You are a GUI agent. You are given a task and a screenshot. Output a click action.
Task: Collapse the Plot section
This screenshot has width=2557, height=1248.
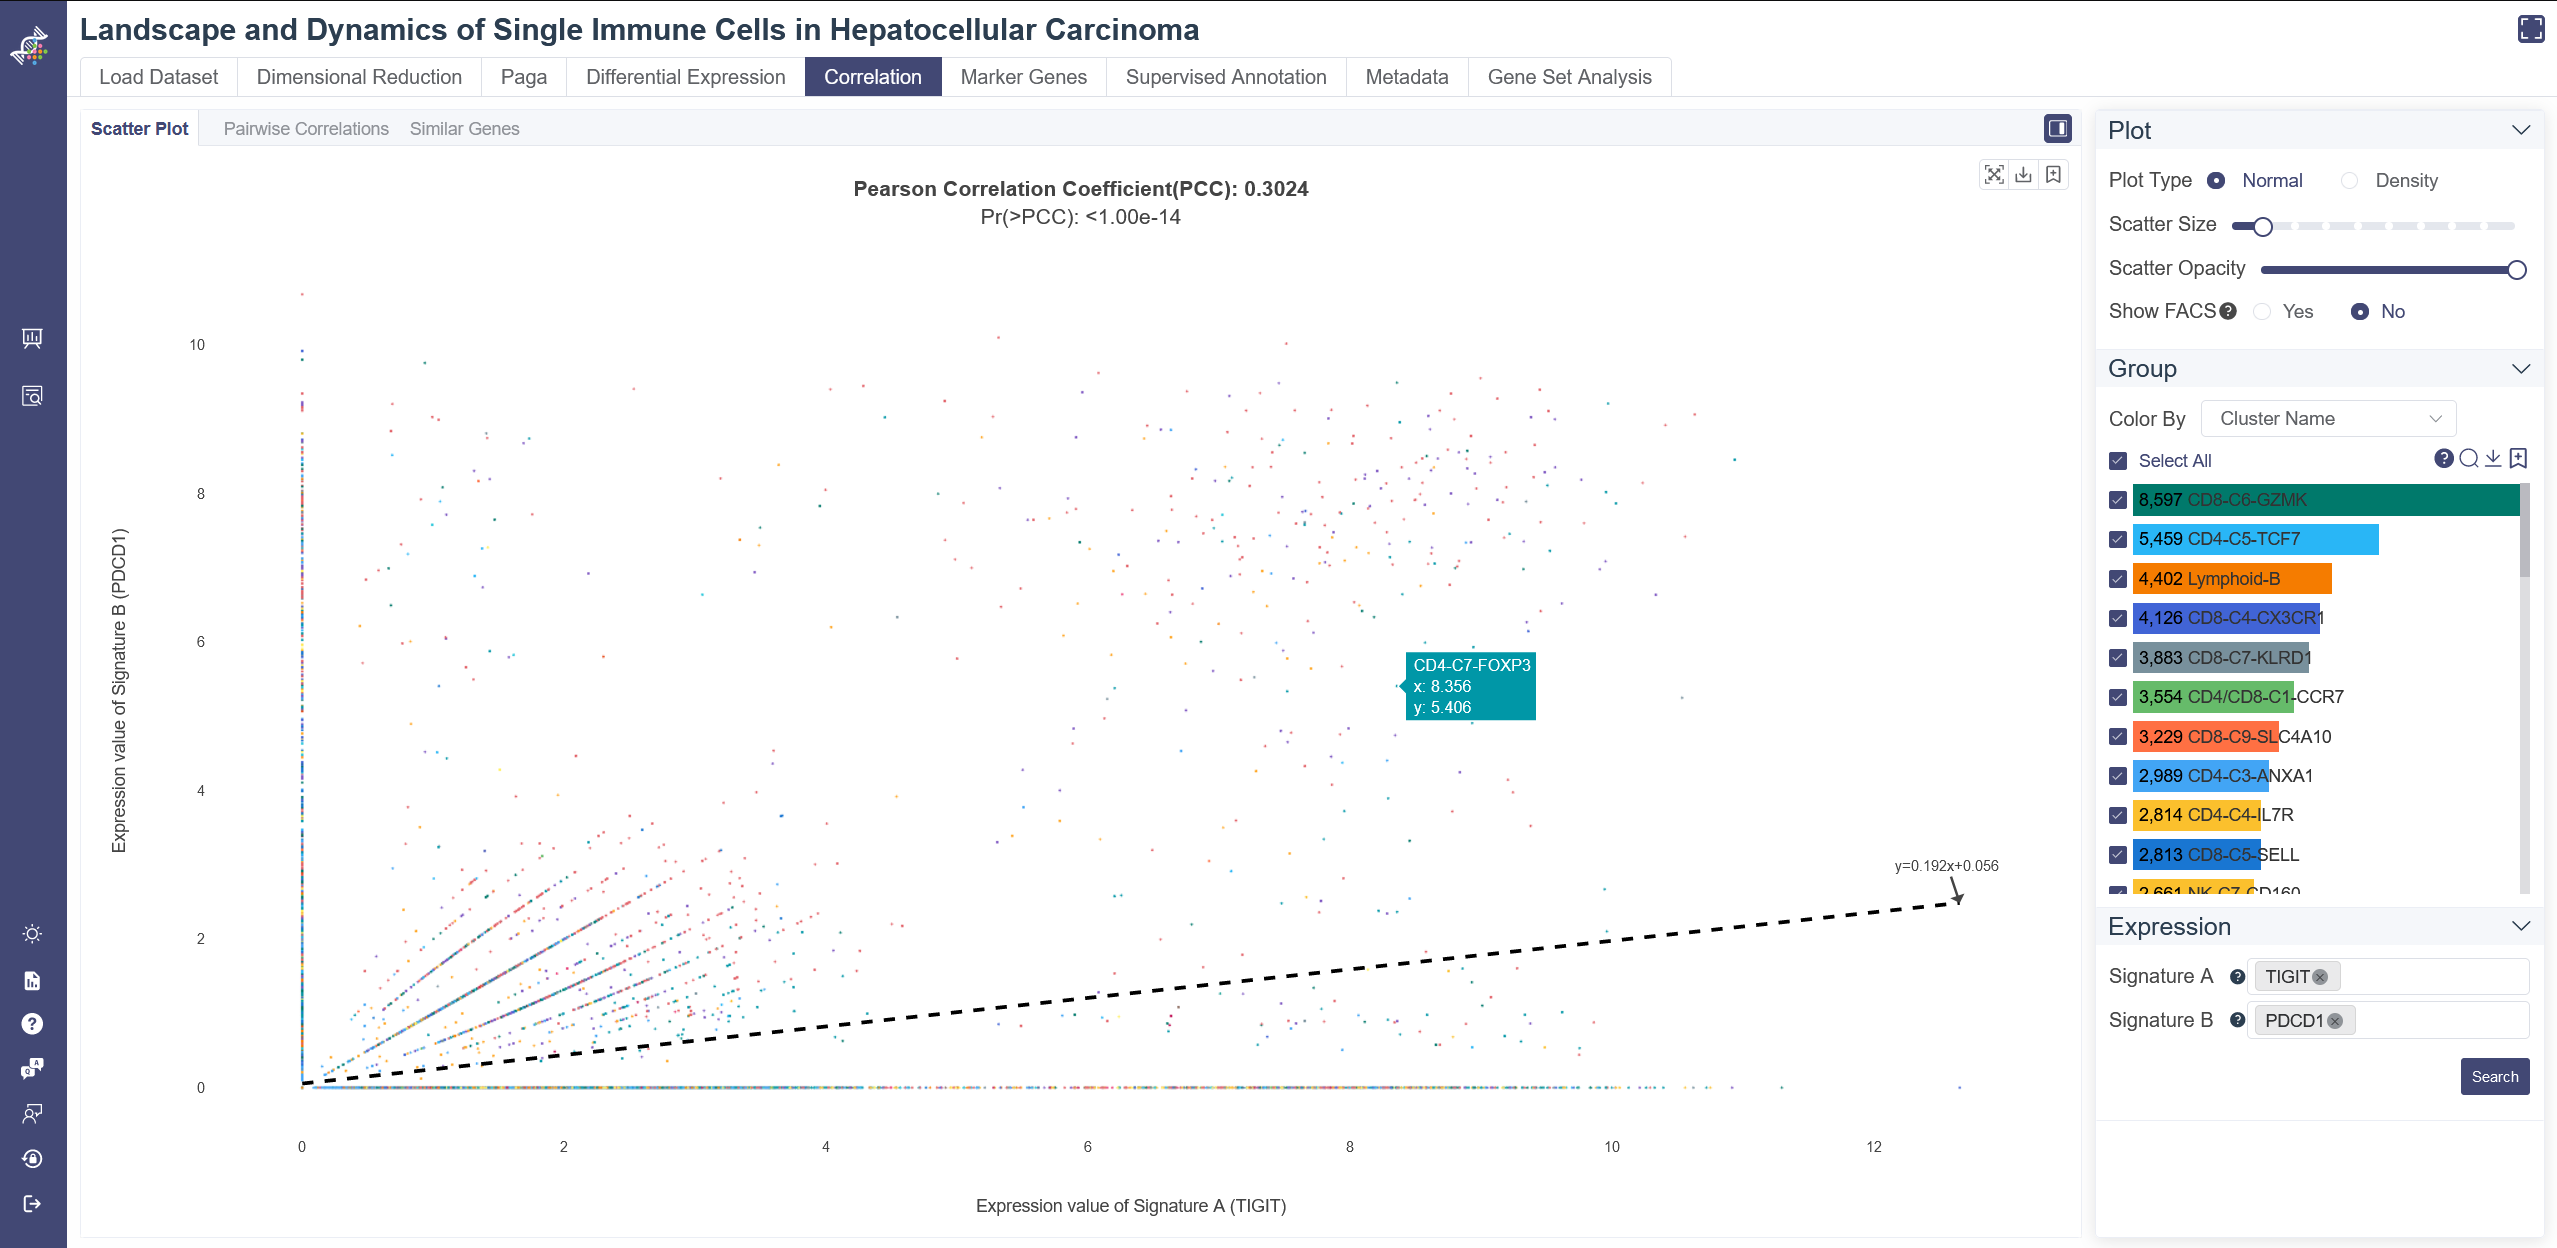point(2520,131)
